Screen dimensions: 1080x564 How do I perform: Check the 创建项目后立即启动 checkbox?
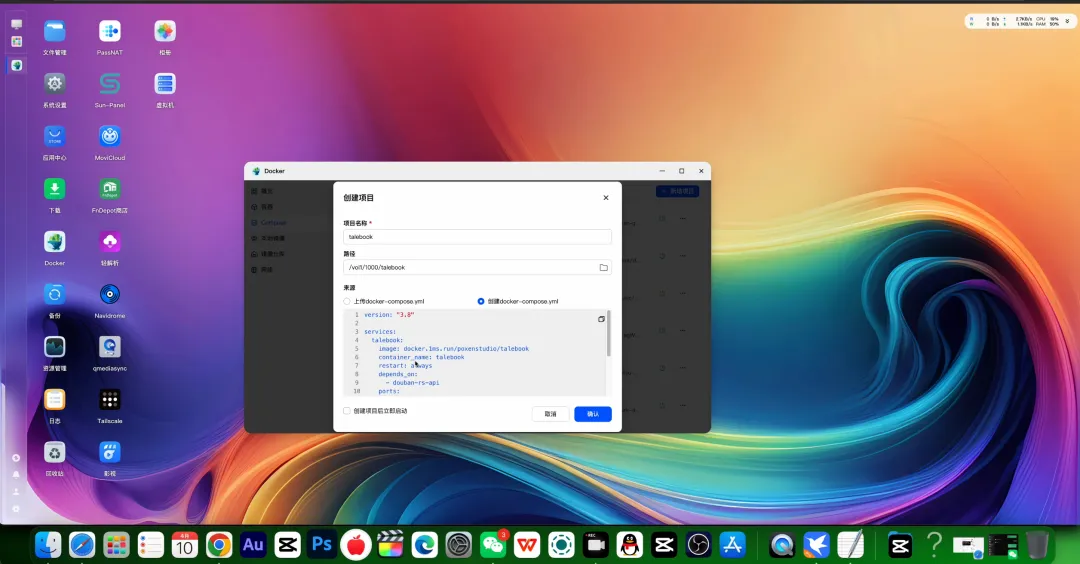pyautogui.click(x=346, y=410)
